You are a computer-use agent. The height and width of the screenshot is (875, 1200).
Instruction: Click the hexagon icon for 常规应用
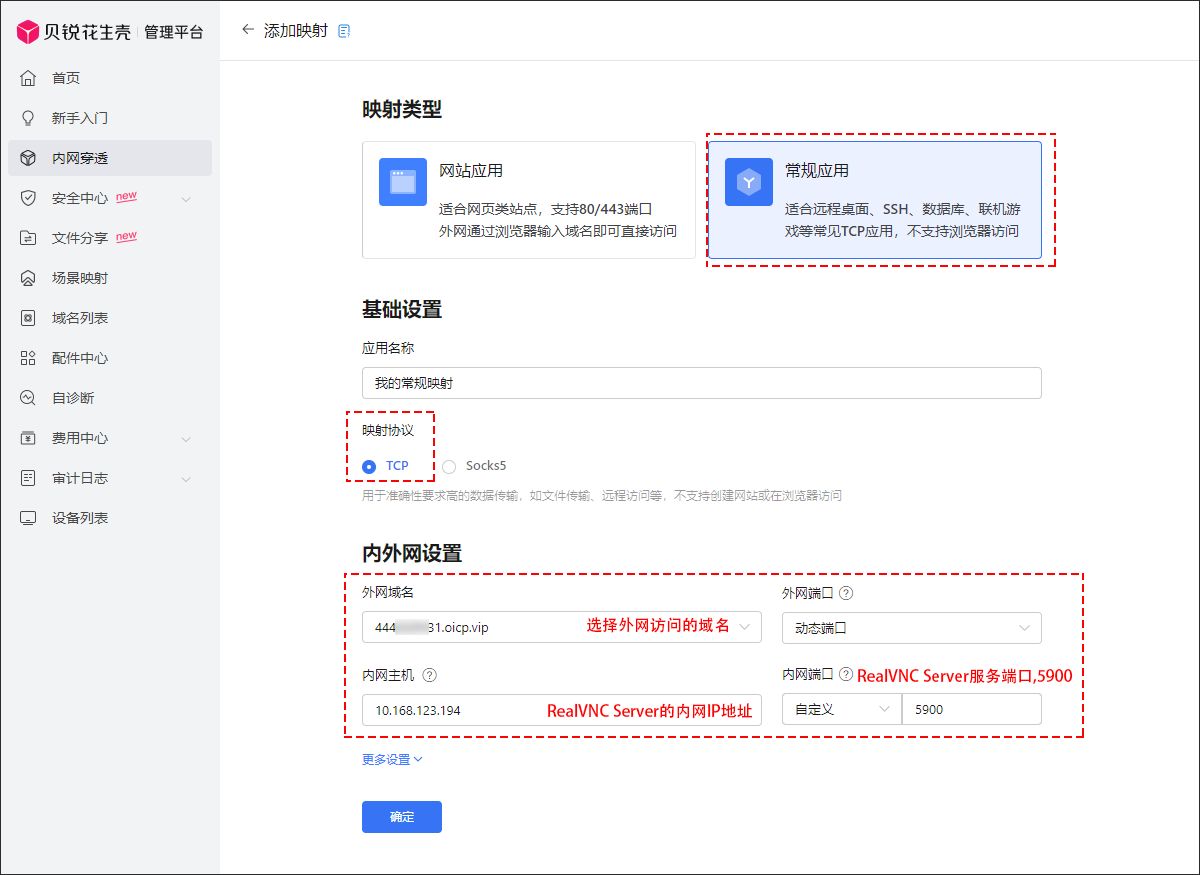[749, 182]
